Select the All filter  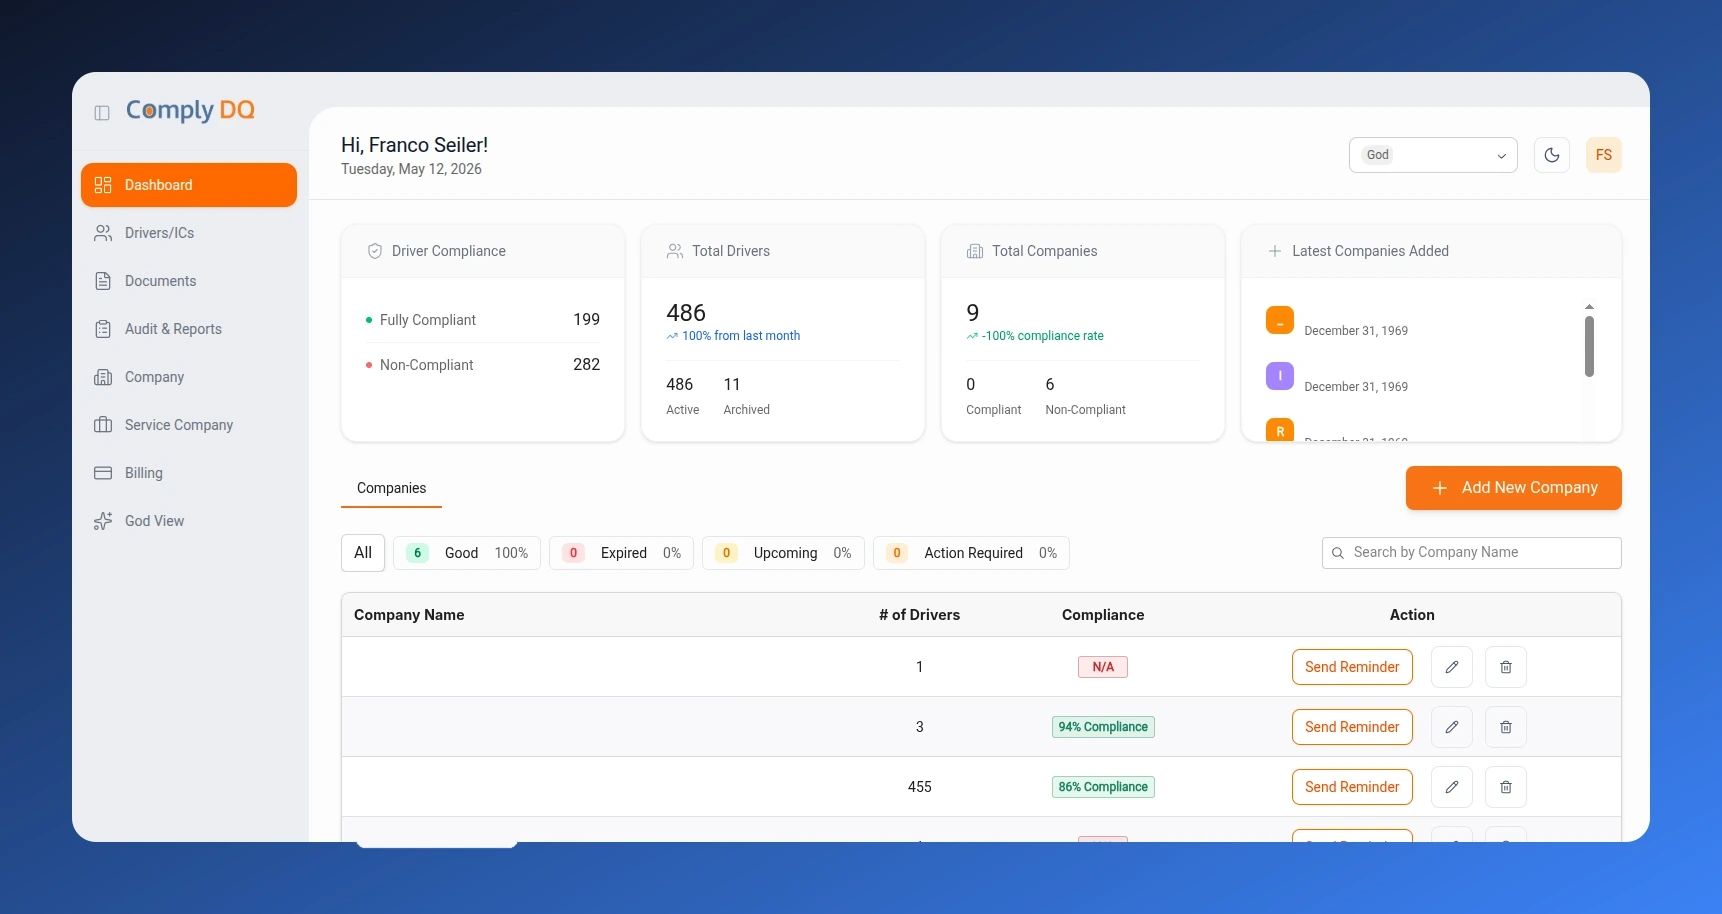point(363,553)
